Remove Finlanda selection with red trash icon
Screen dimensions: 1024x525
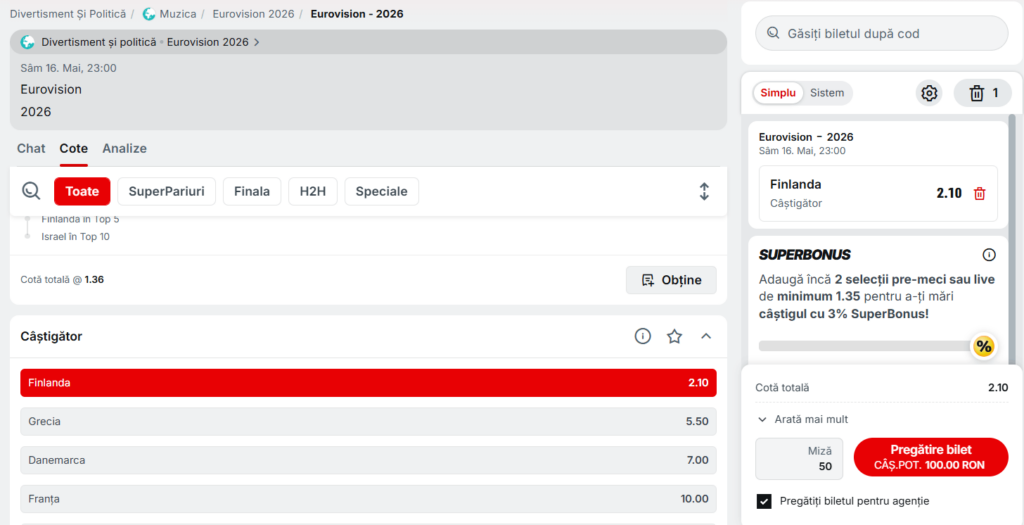[980, 193]
